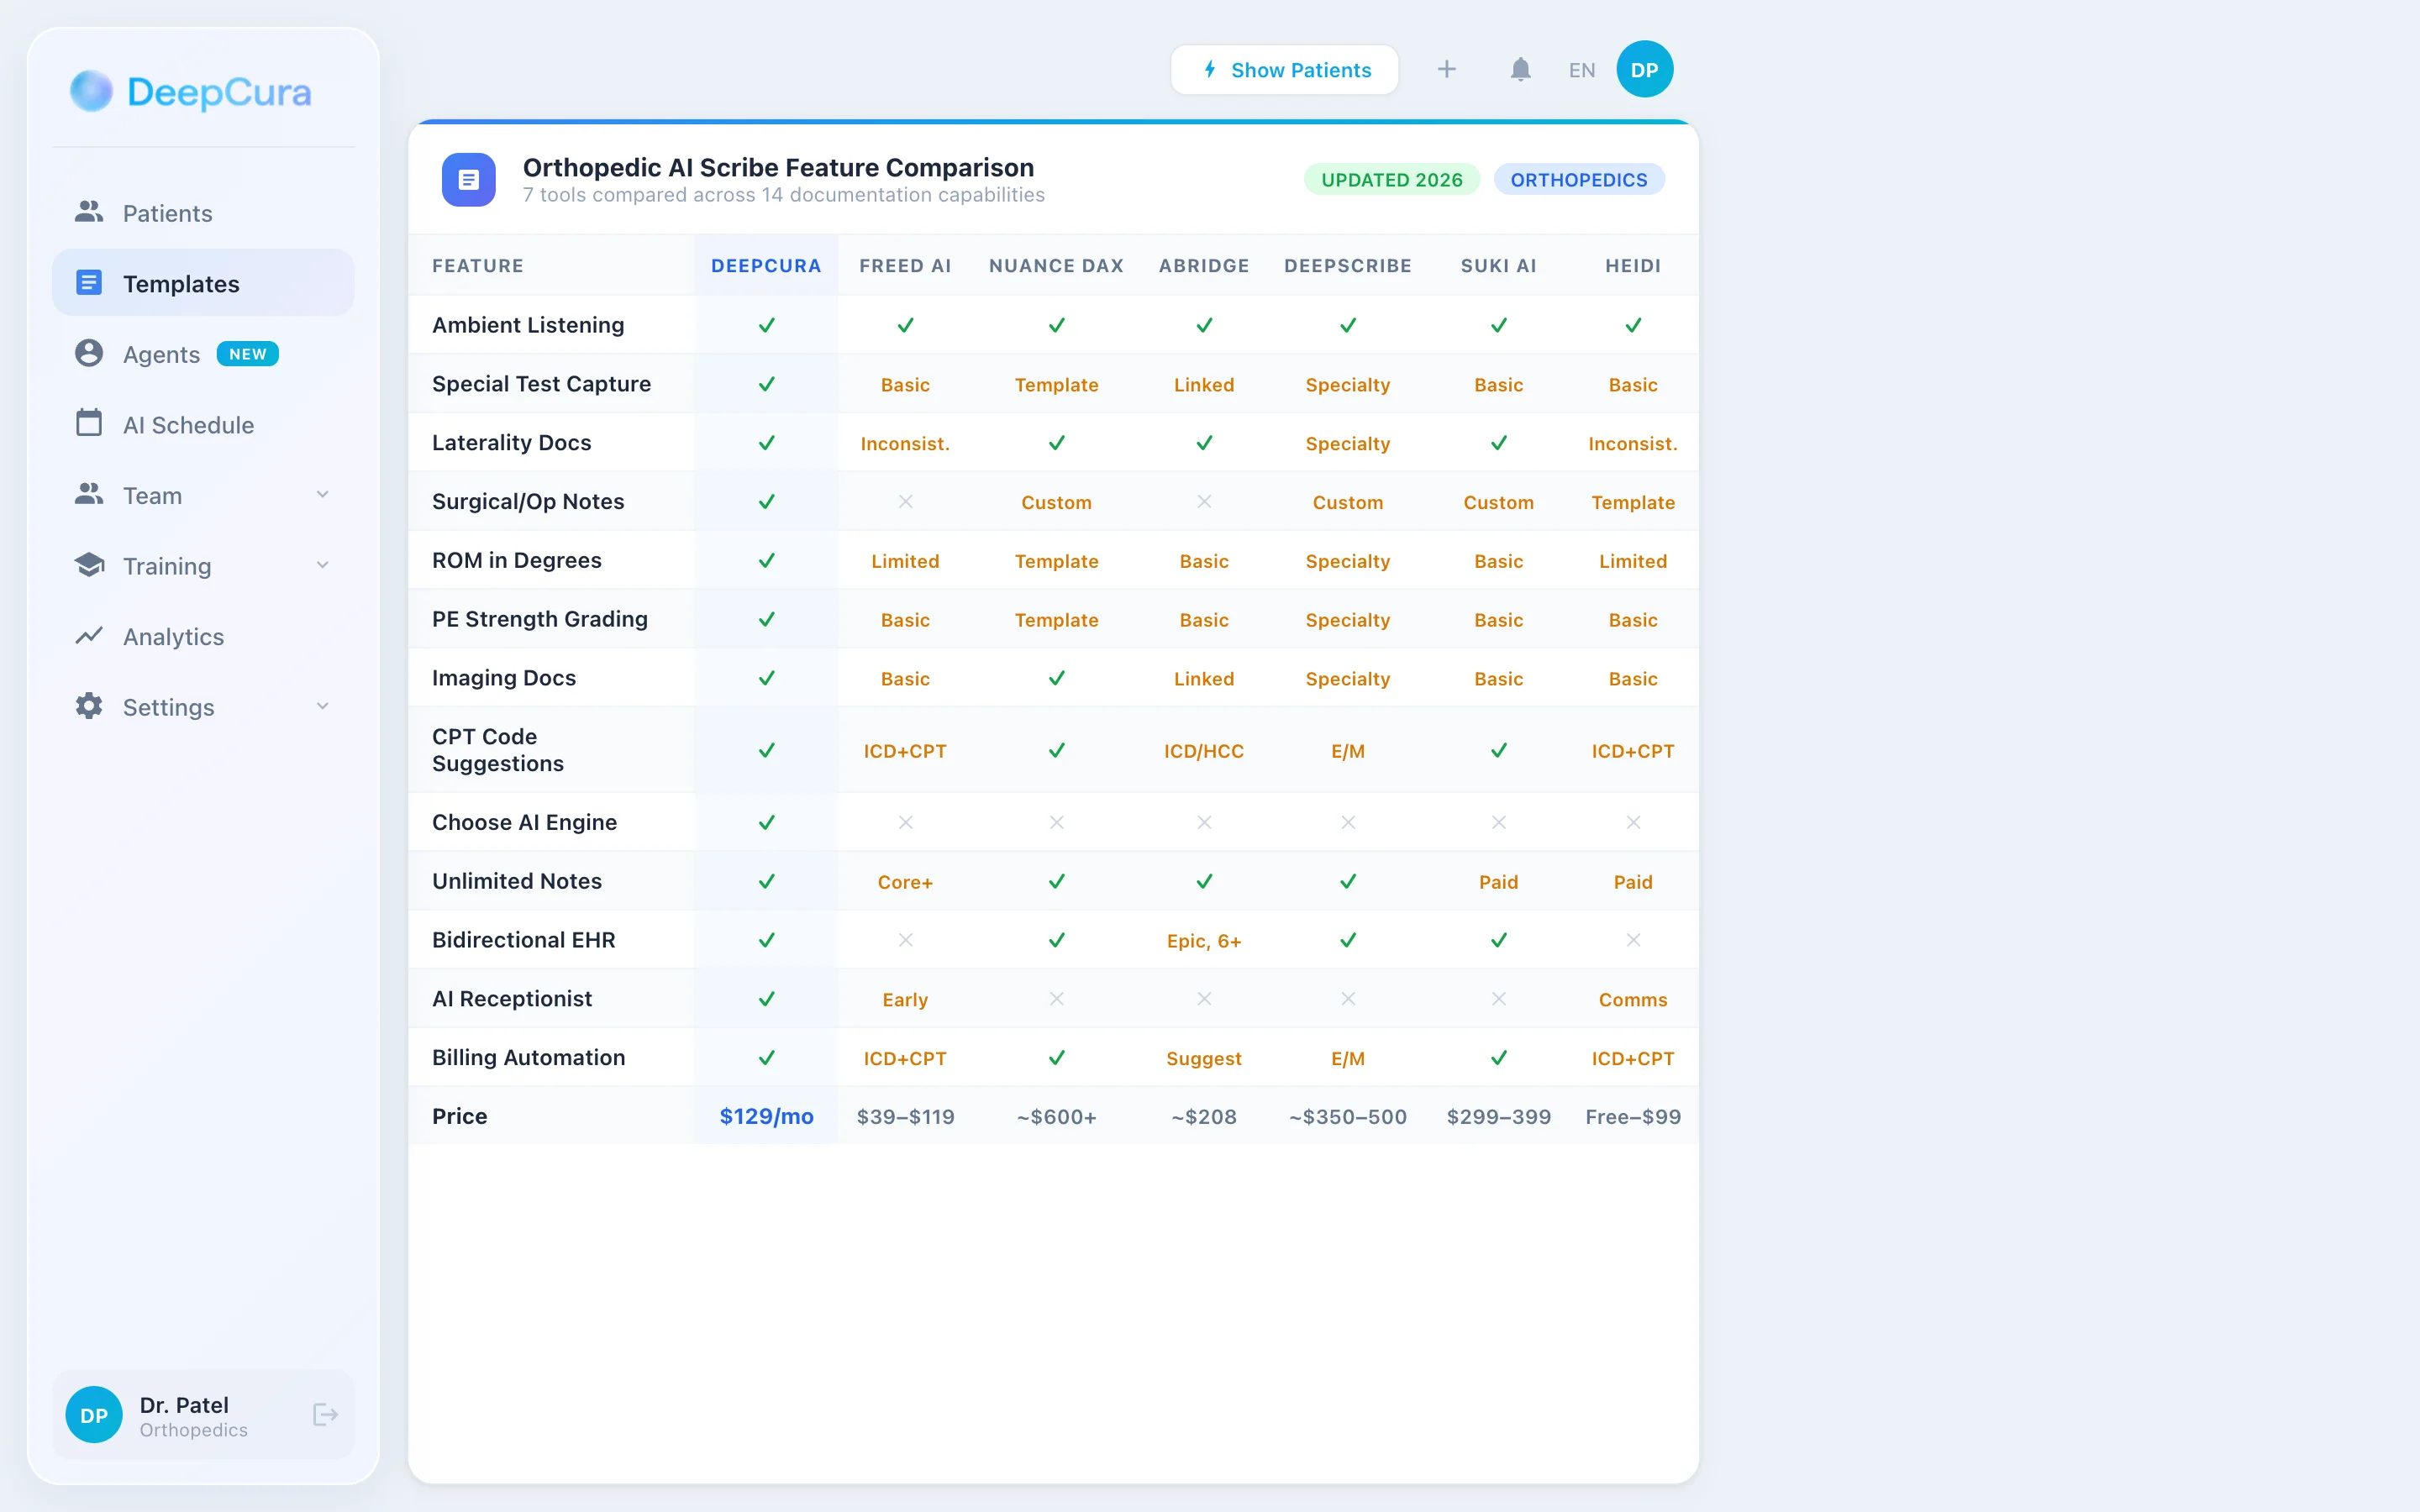This screenshot has height=1512, width=2420.
Task: Expand the Settings submenu chevron
Action: (322, 706)
